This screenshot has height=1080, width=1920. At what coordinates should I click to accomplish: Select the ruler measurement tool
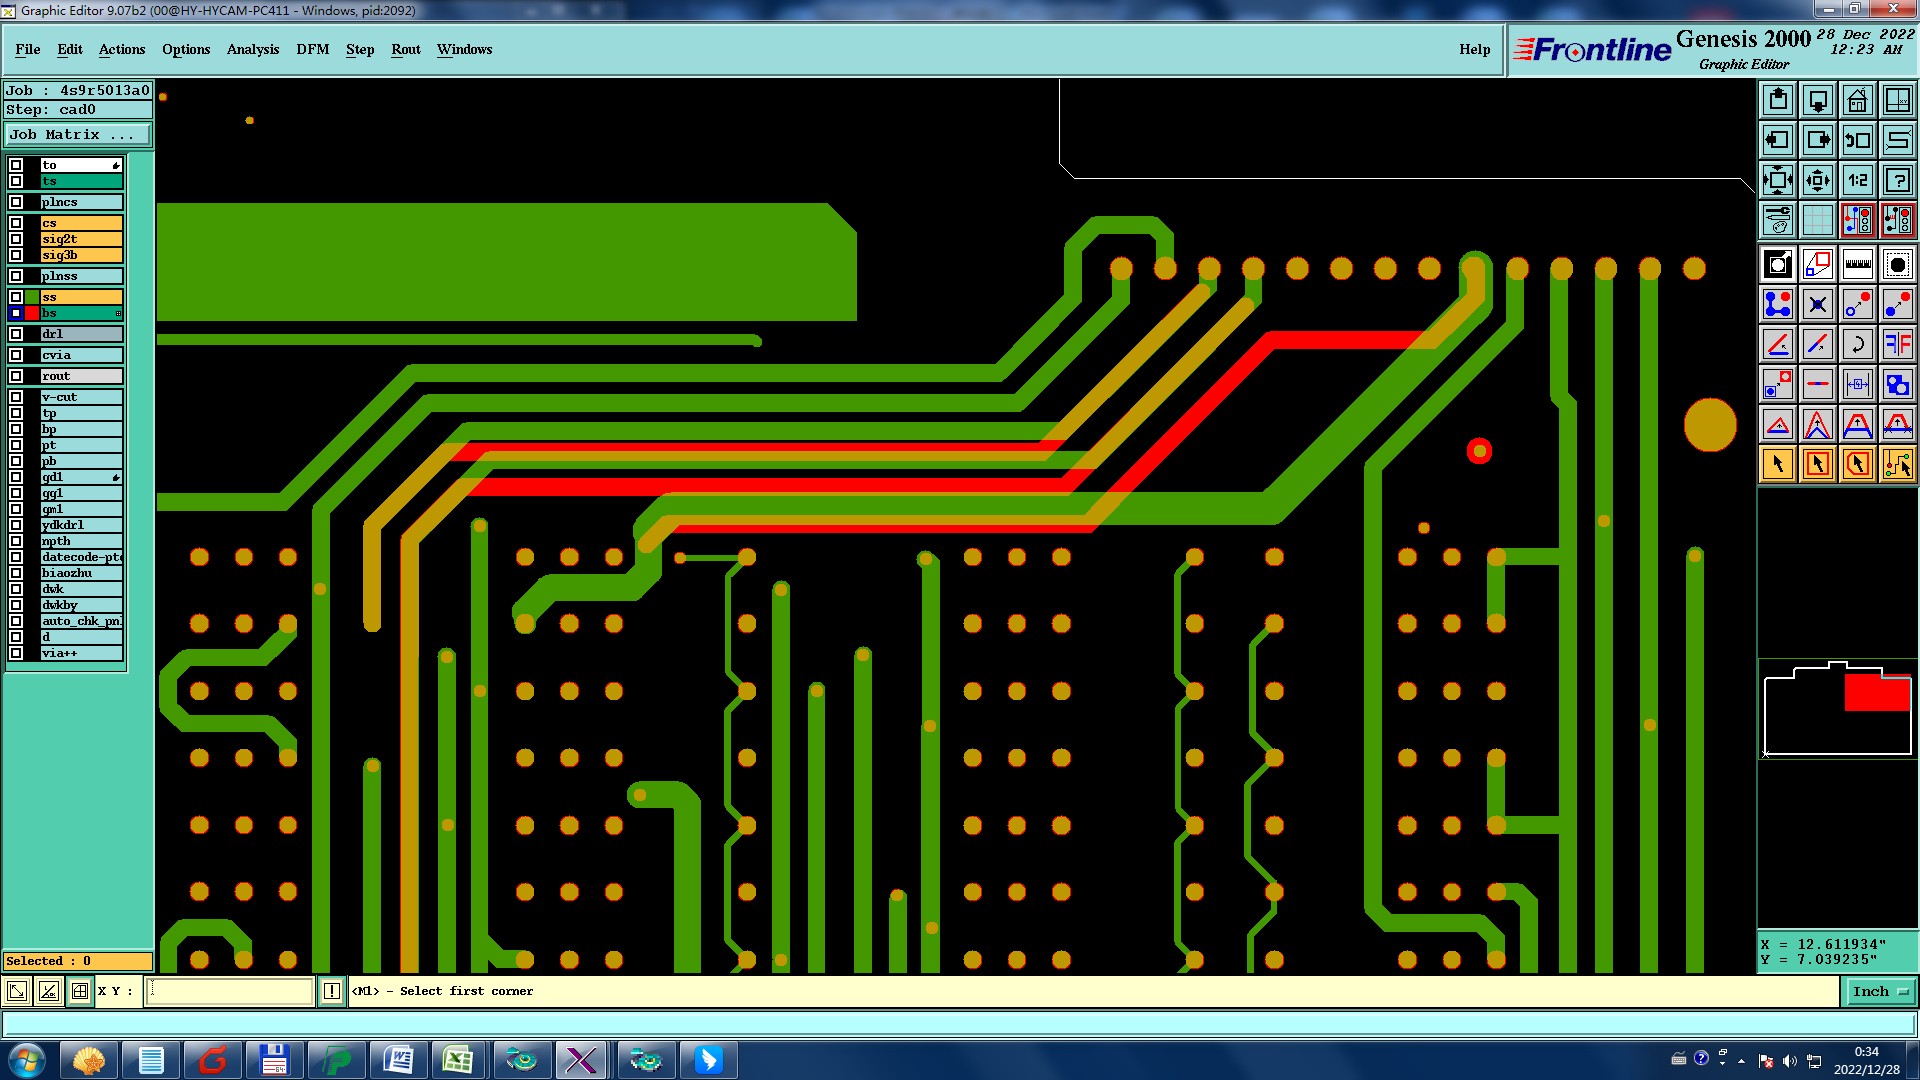[x=1857, y=264]
